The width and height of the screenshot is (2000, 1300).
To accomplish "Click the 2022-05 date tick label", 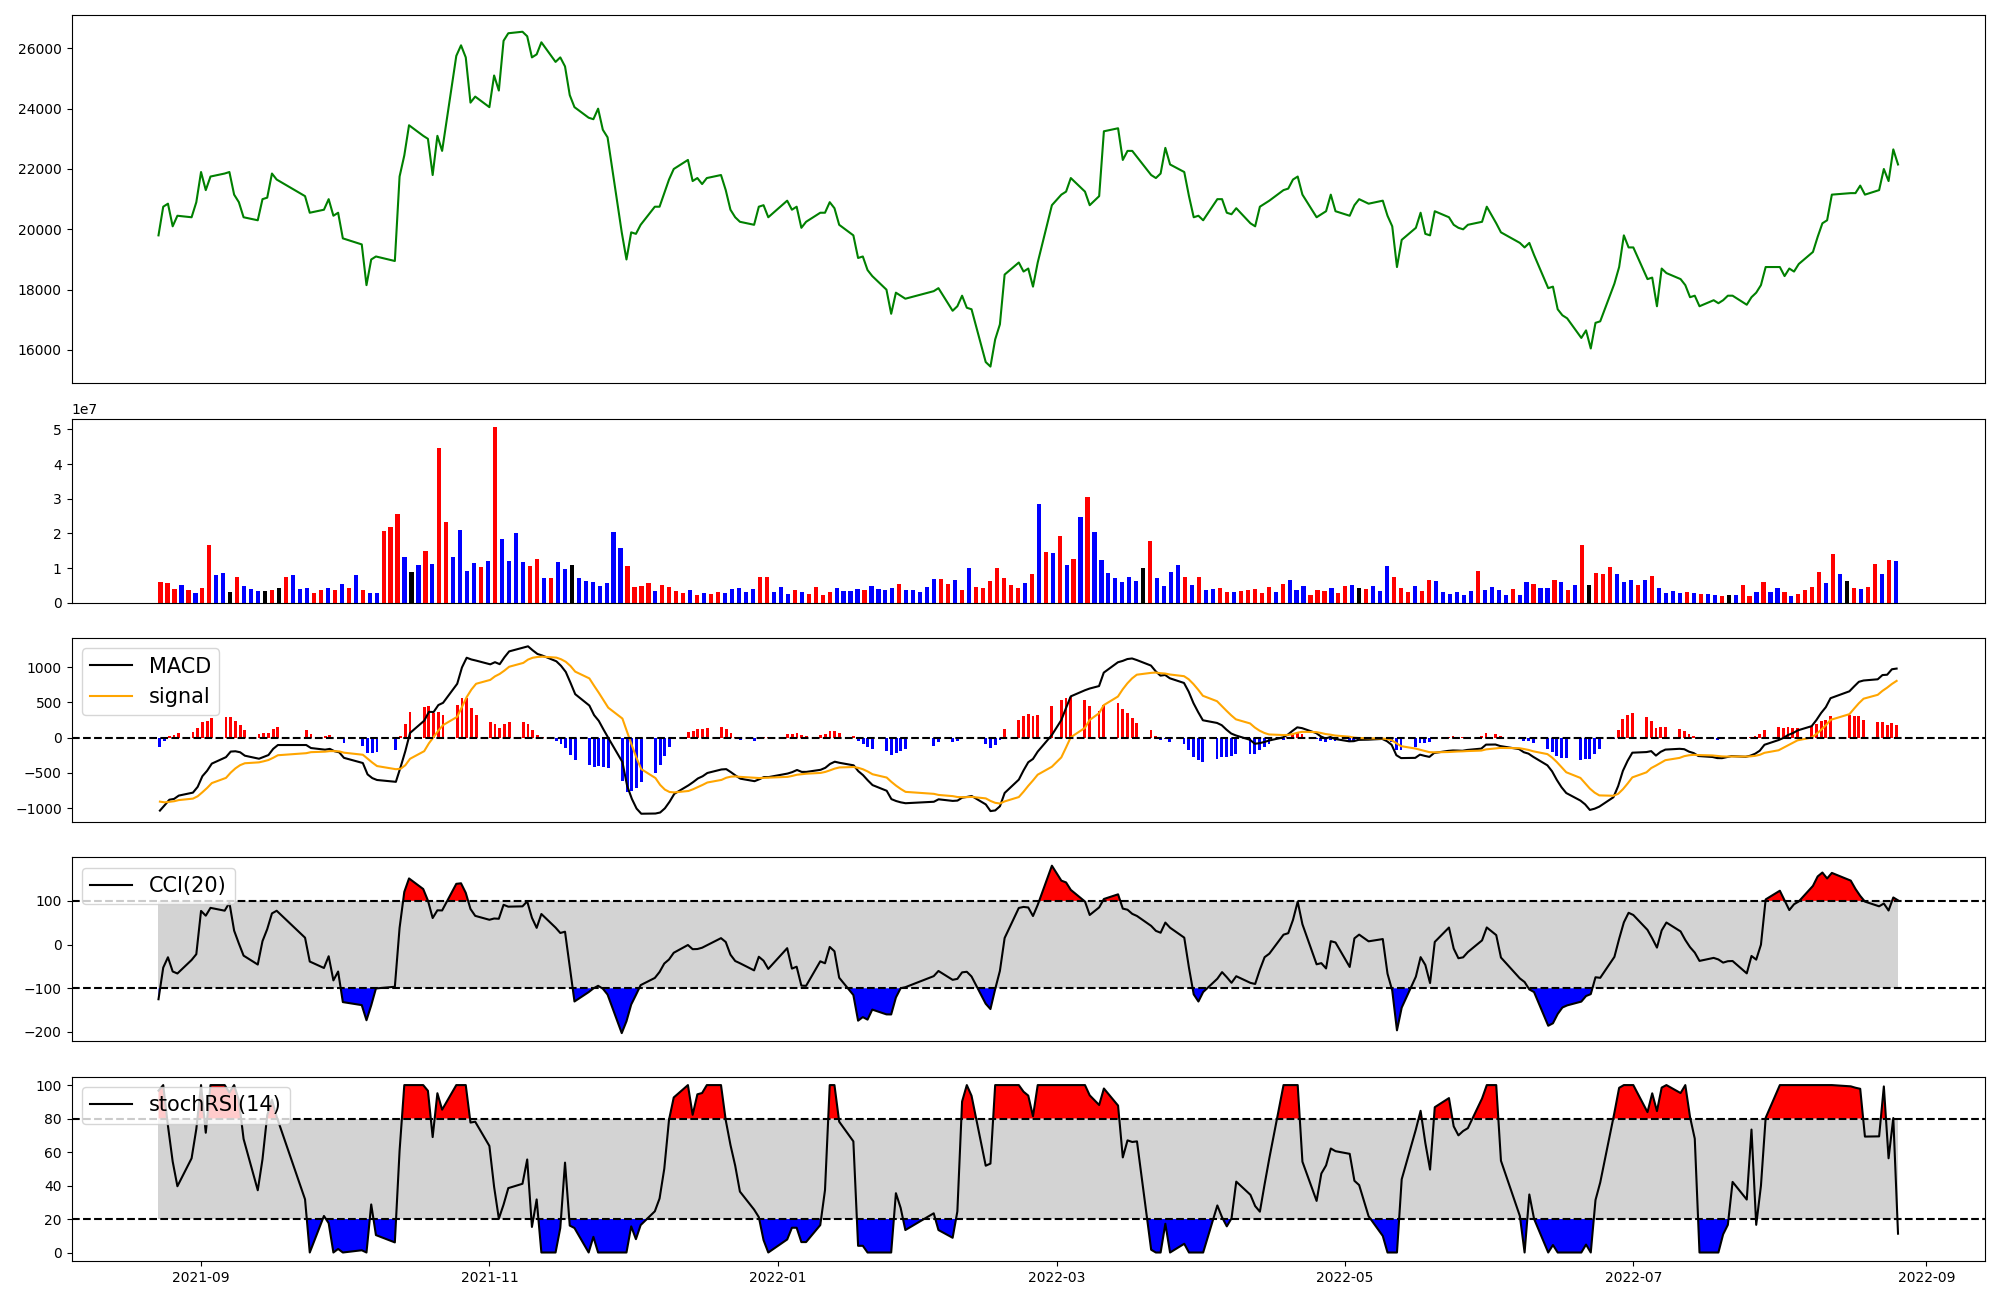I will pos(1344,1277).
